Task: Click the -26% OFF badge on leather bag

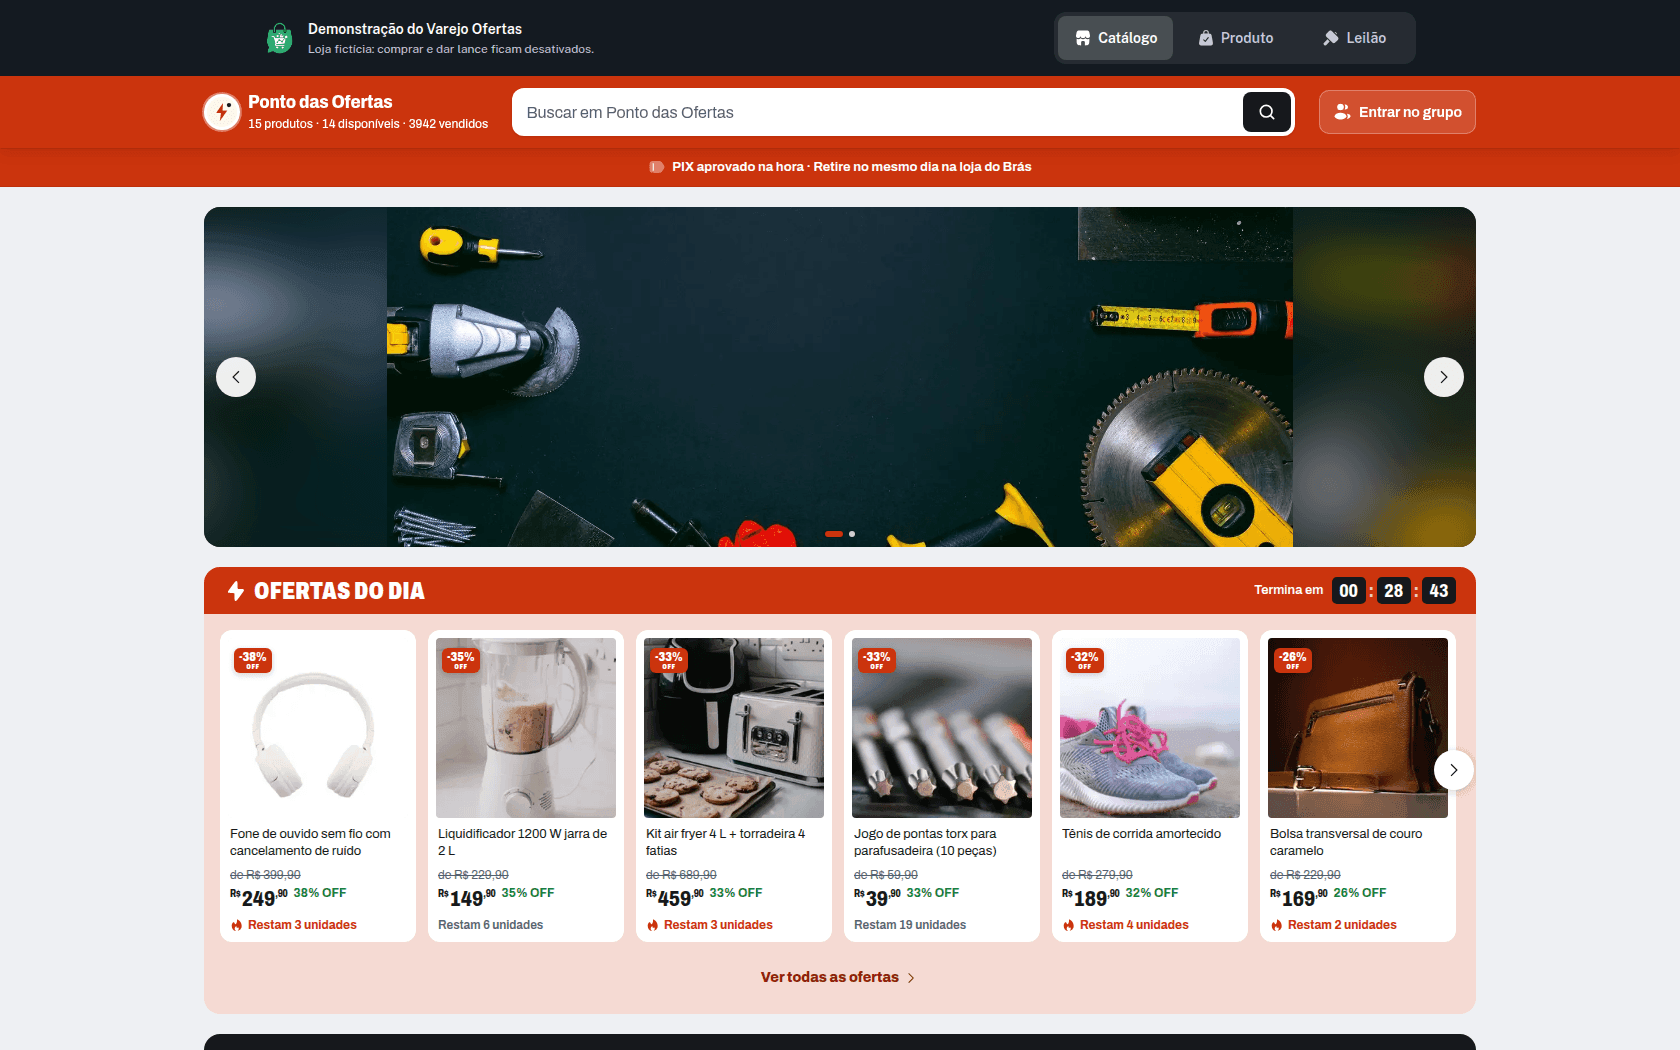Action: pyautogui.click(x=1293, y=660)
